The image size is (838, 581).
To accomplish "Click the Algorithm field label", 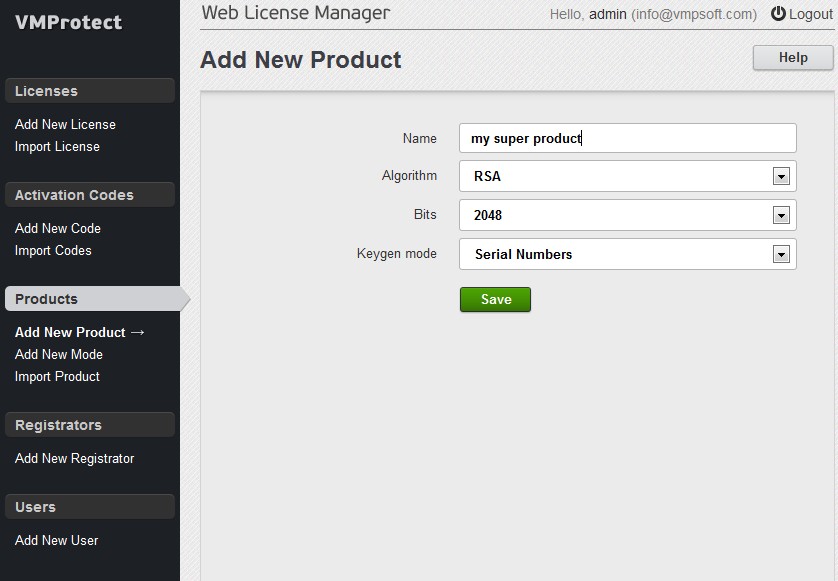I will pyautogui.click(x=409, y=176).
